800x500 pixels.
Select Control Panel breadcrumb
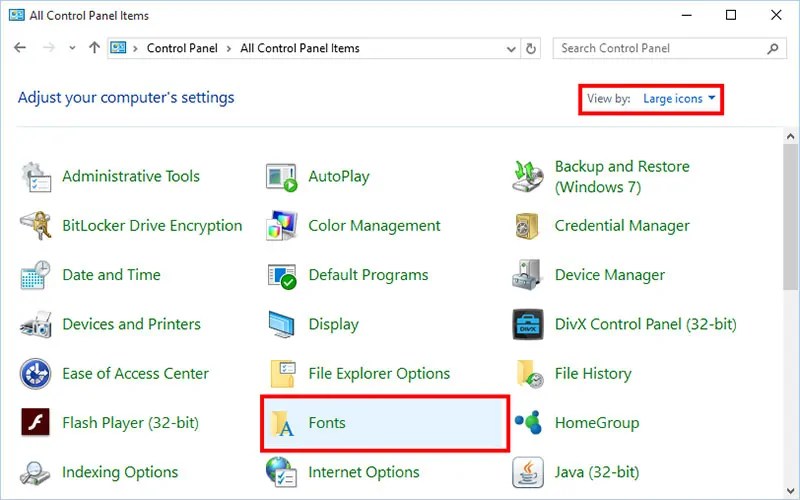point(182,48)
